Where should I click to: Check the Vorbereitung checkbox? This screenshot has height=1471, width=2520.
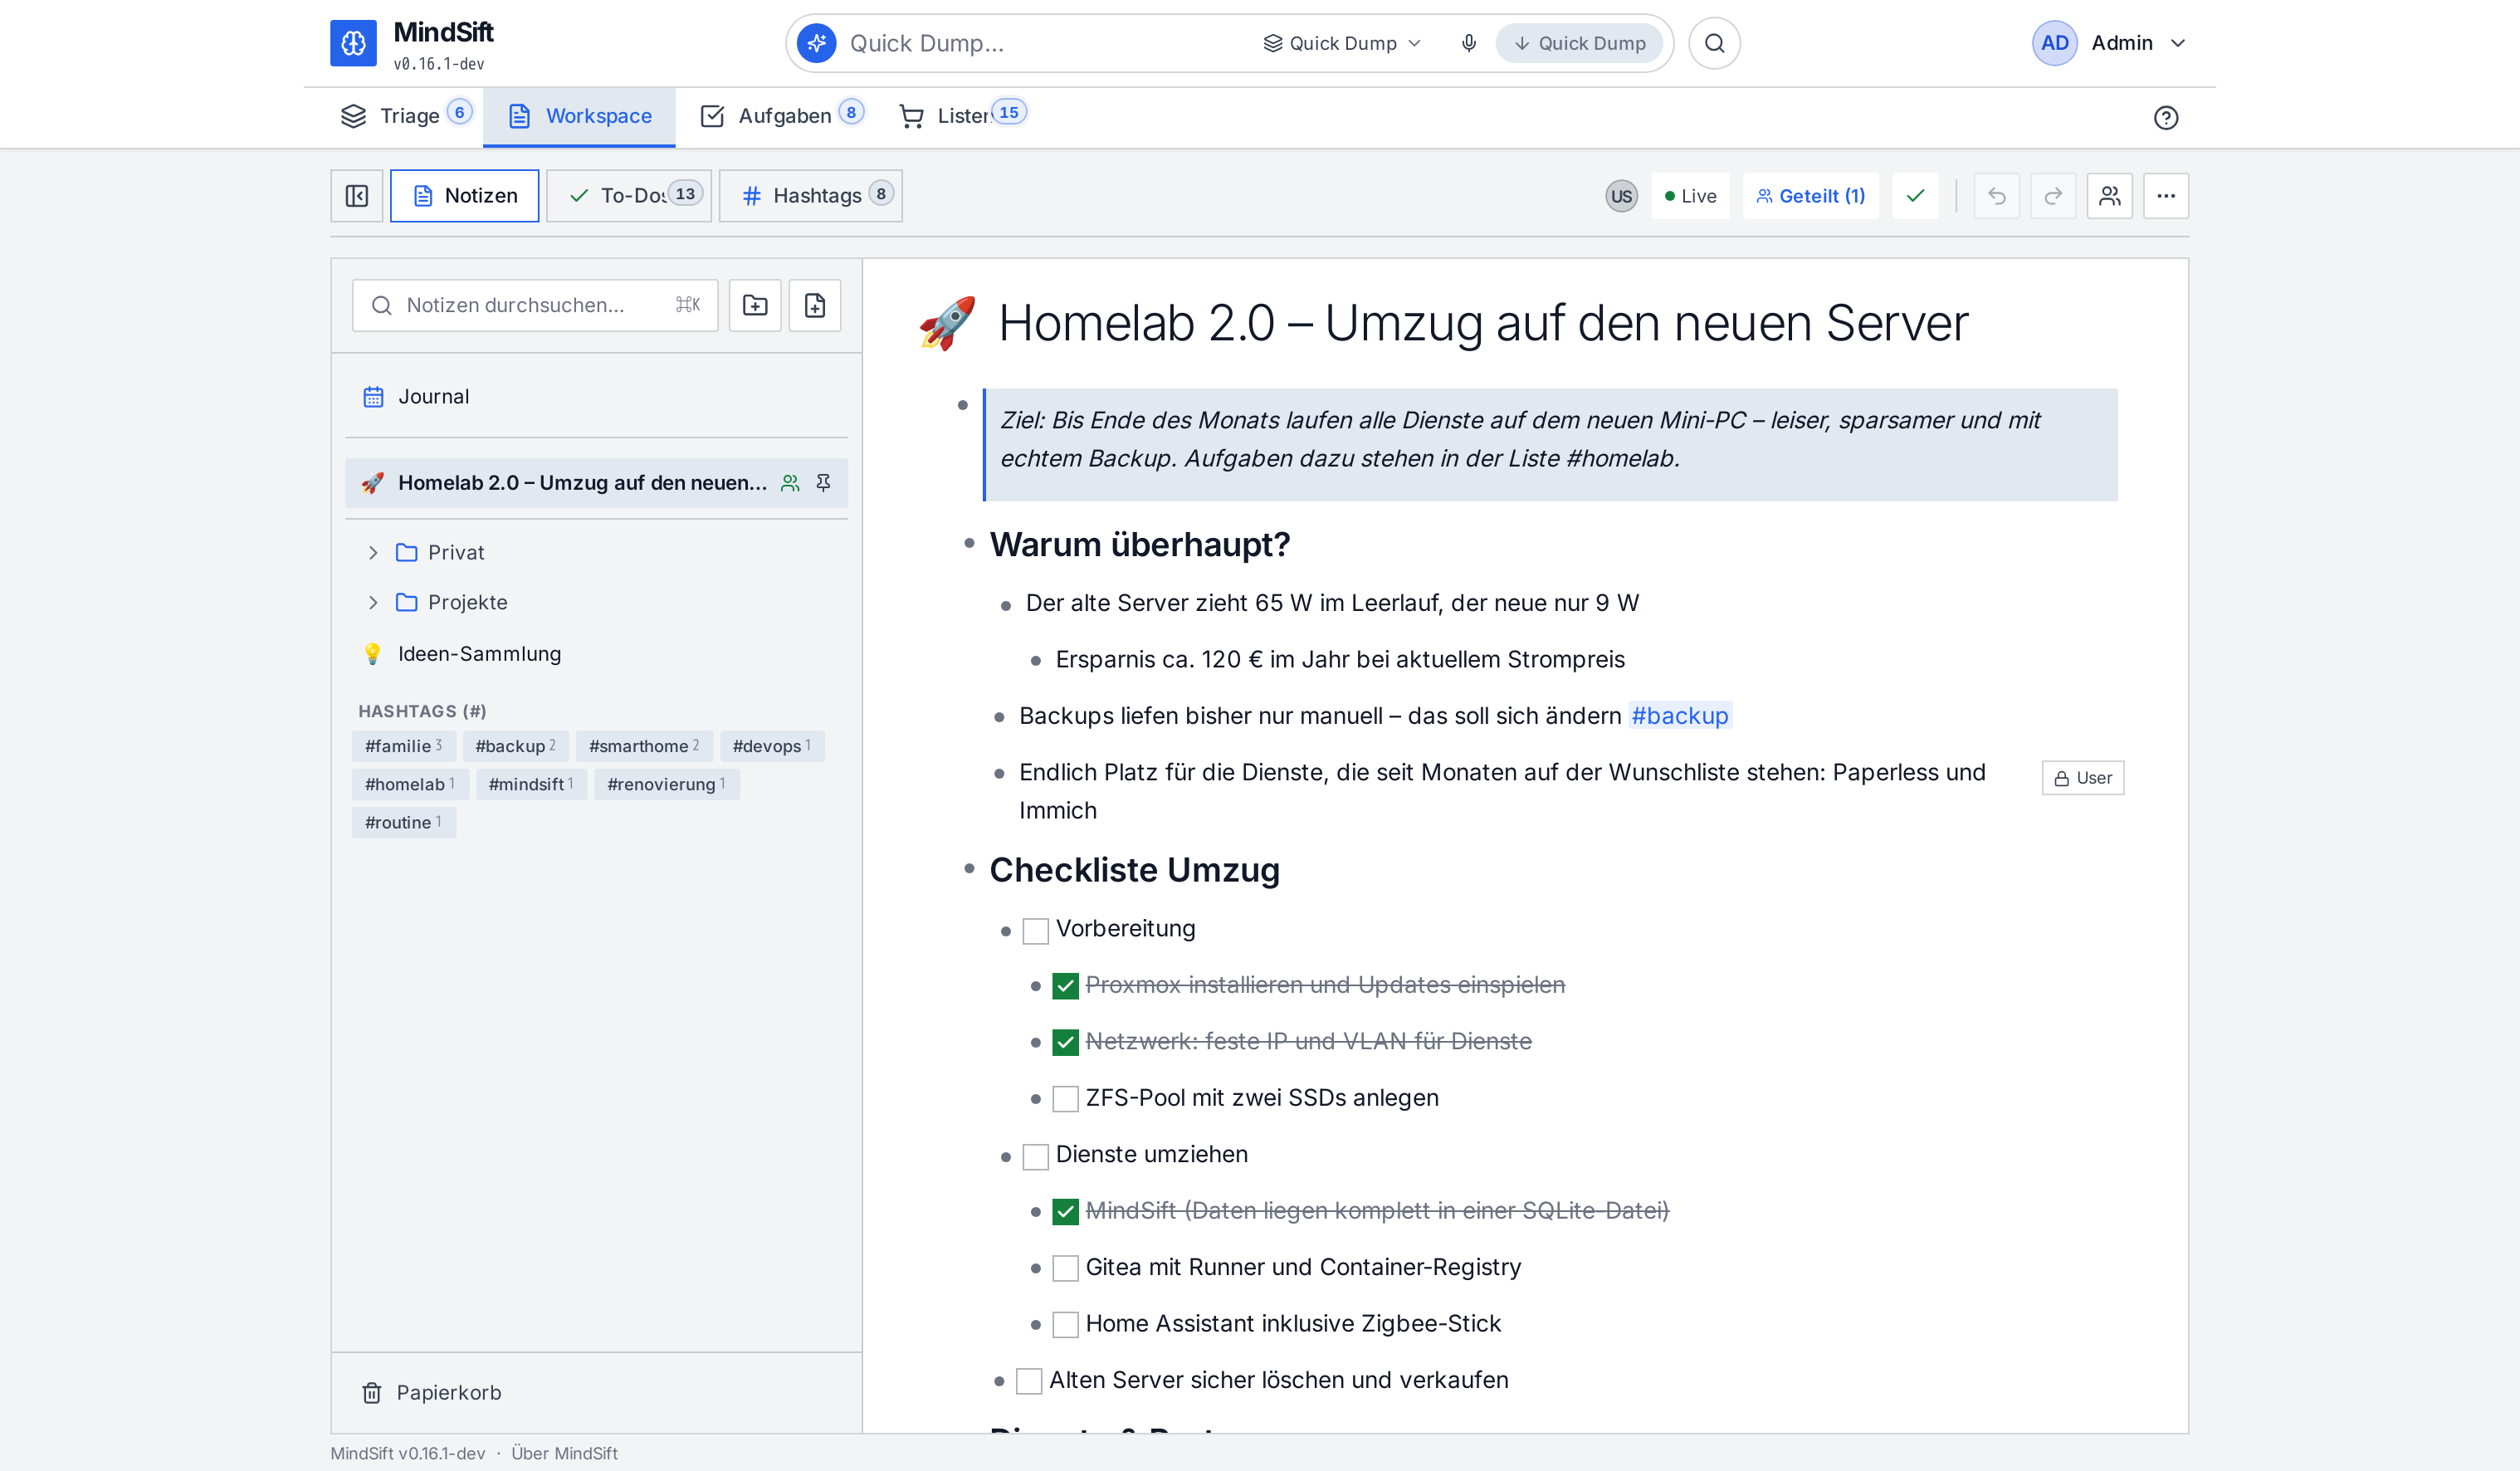1035,931
